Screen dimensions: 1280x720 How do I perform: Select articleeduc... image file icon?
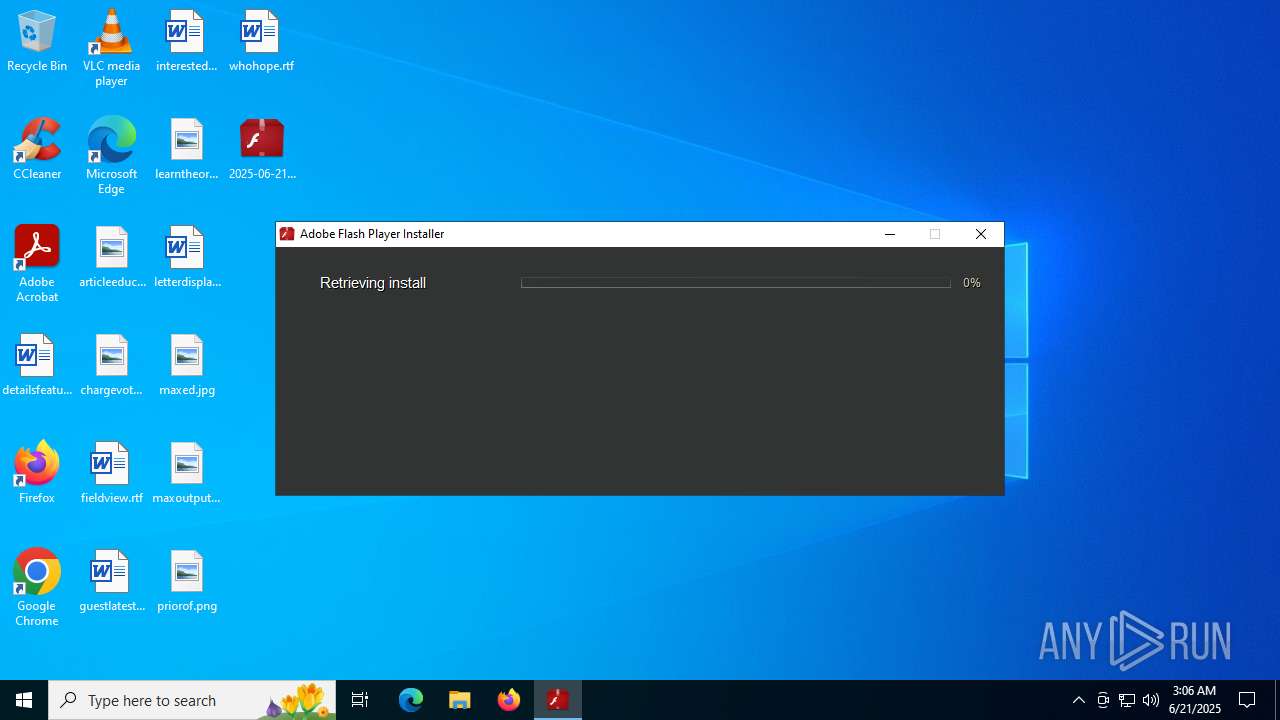tap(112, 258)
